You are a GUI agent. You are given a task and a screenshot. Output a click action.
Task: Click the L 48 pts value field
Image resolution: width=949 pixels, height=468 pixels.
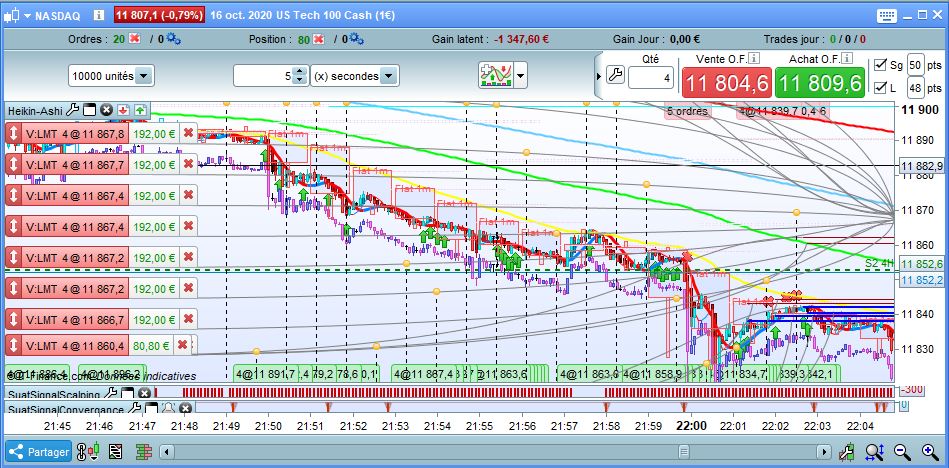pyautogui.click(x=916, y=88)
